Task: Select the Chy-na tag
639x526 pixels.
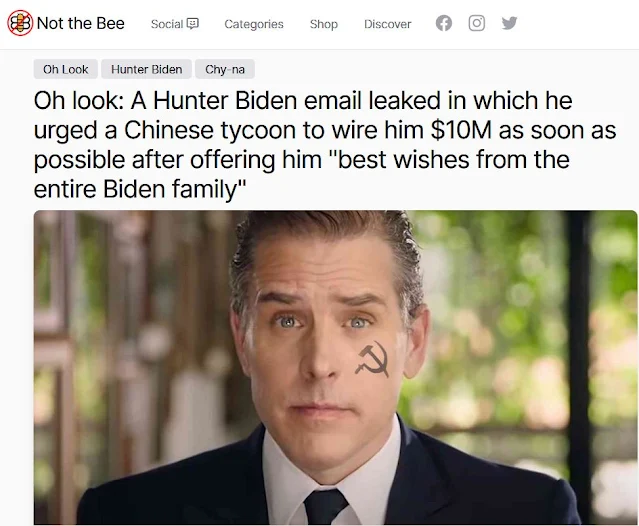Action: (225, 69)
